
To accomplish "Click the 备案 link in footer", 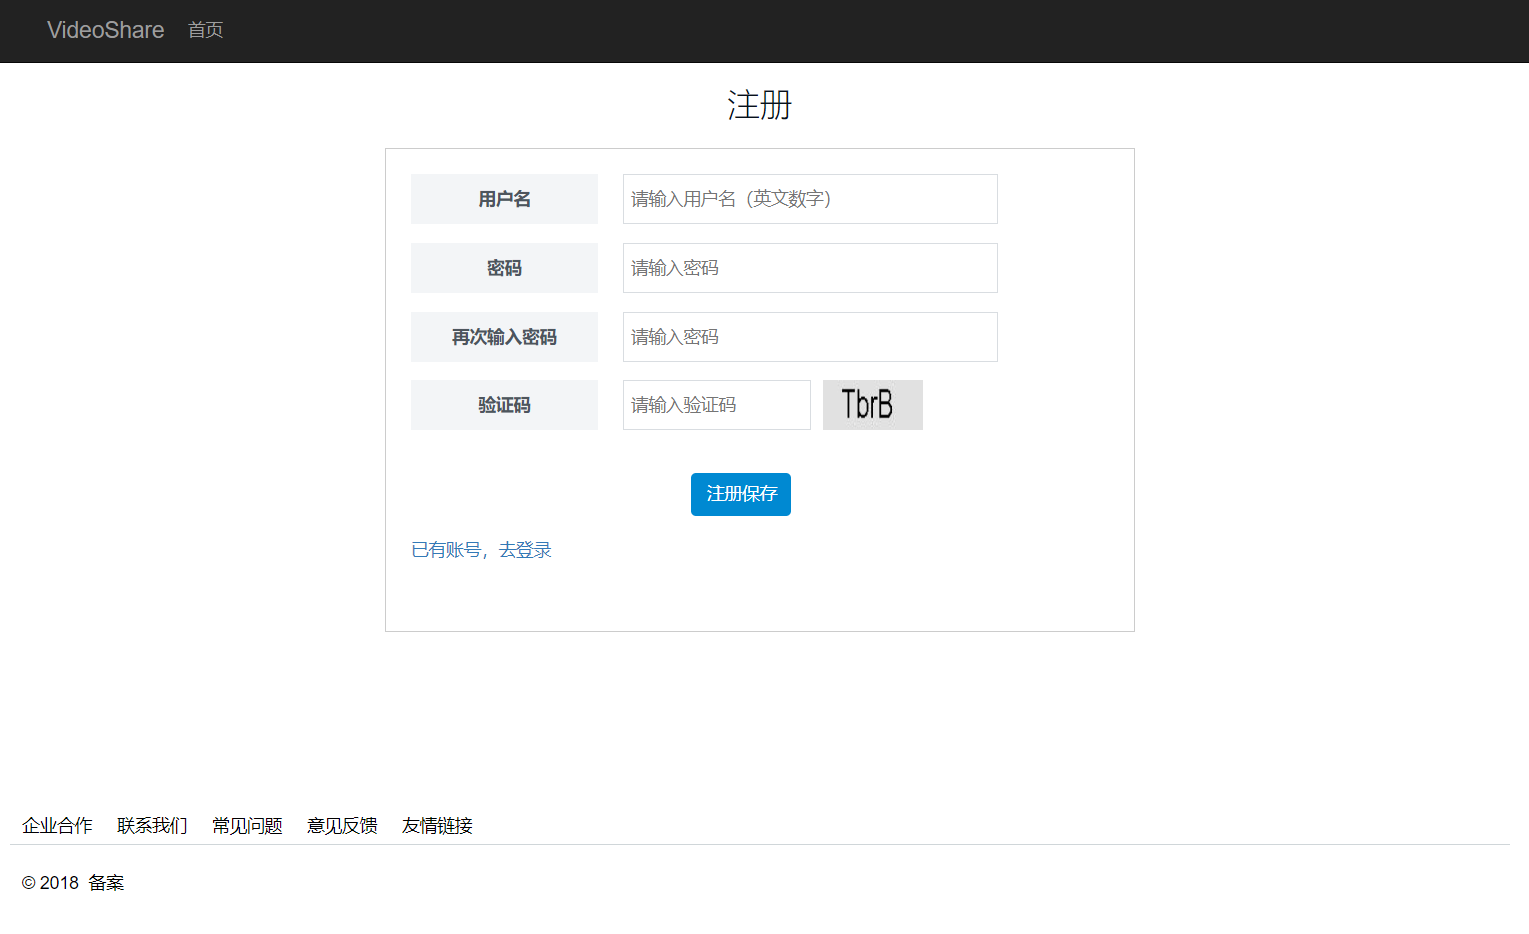I will click(x=106, y=883).
